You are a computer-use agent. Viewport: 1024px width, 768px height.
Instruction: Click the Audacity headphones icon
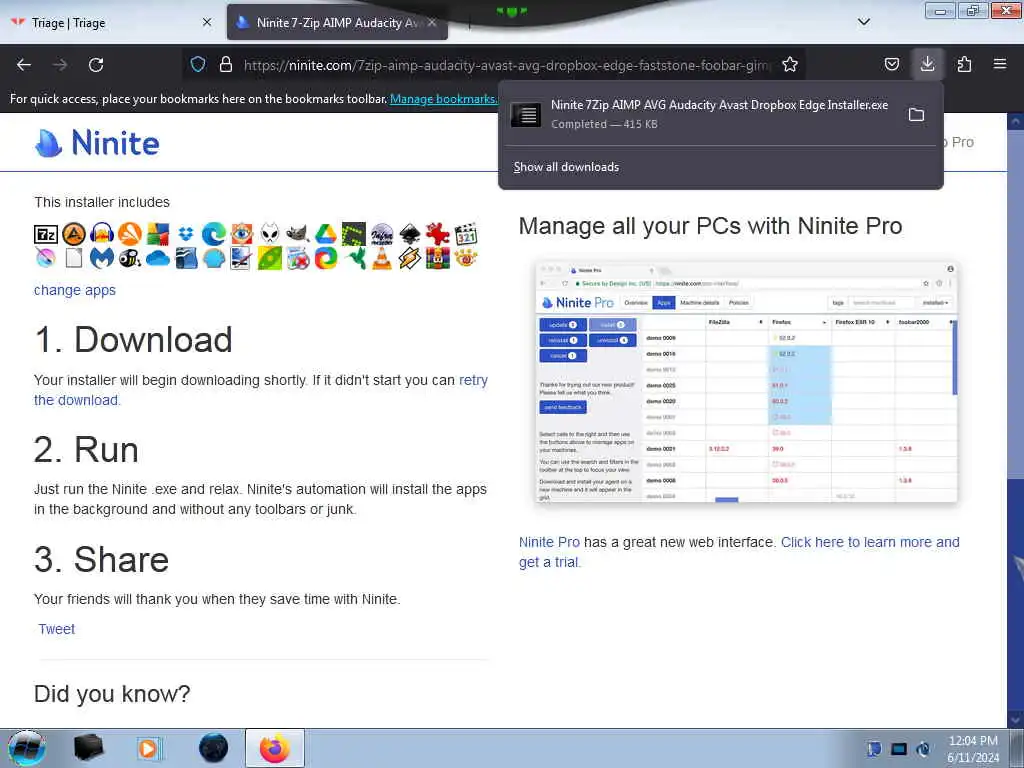[x=102, y=234]
